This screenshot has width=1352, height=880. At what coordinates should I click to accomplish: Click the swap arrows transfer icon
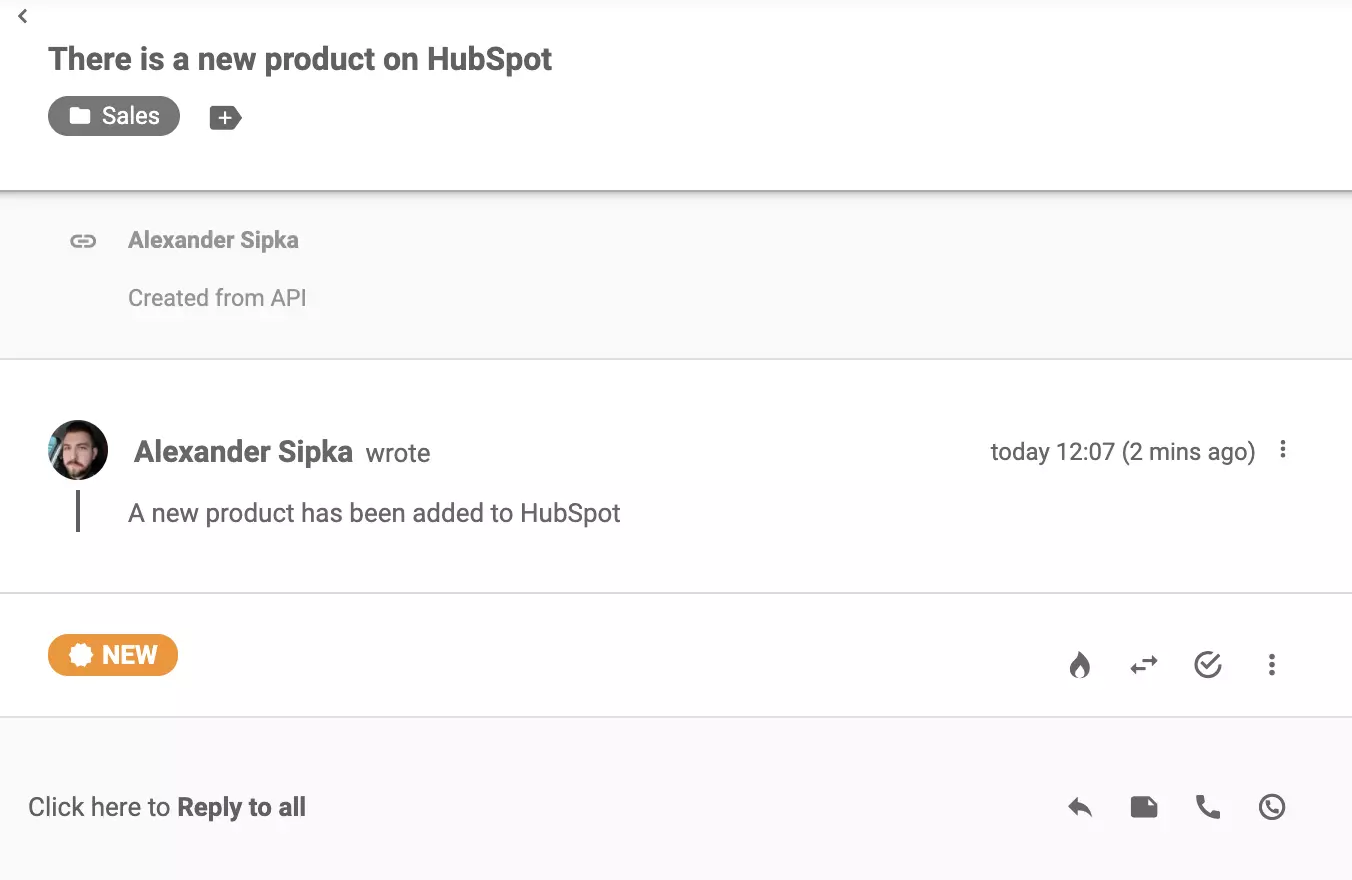[x=1144, y=665]
